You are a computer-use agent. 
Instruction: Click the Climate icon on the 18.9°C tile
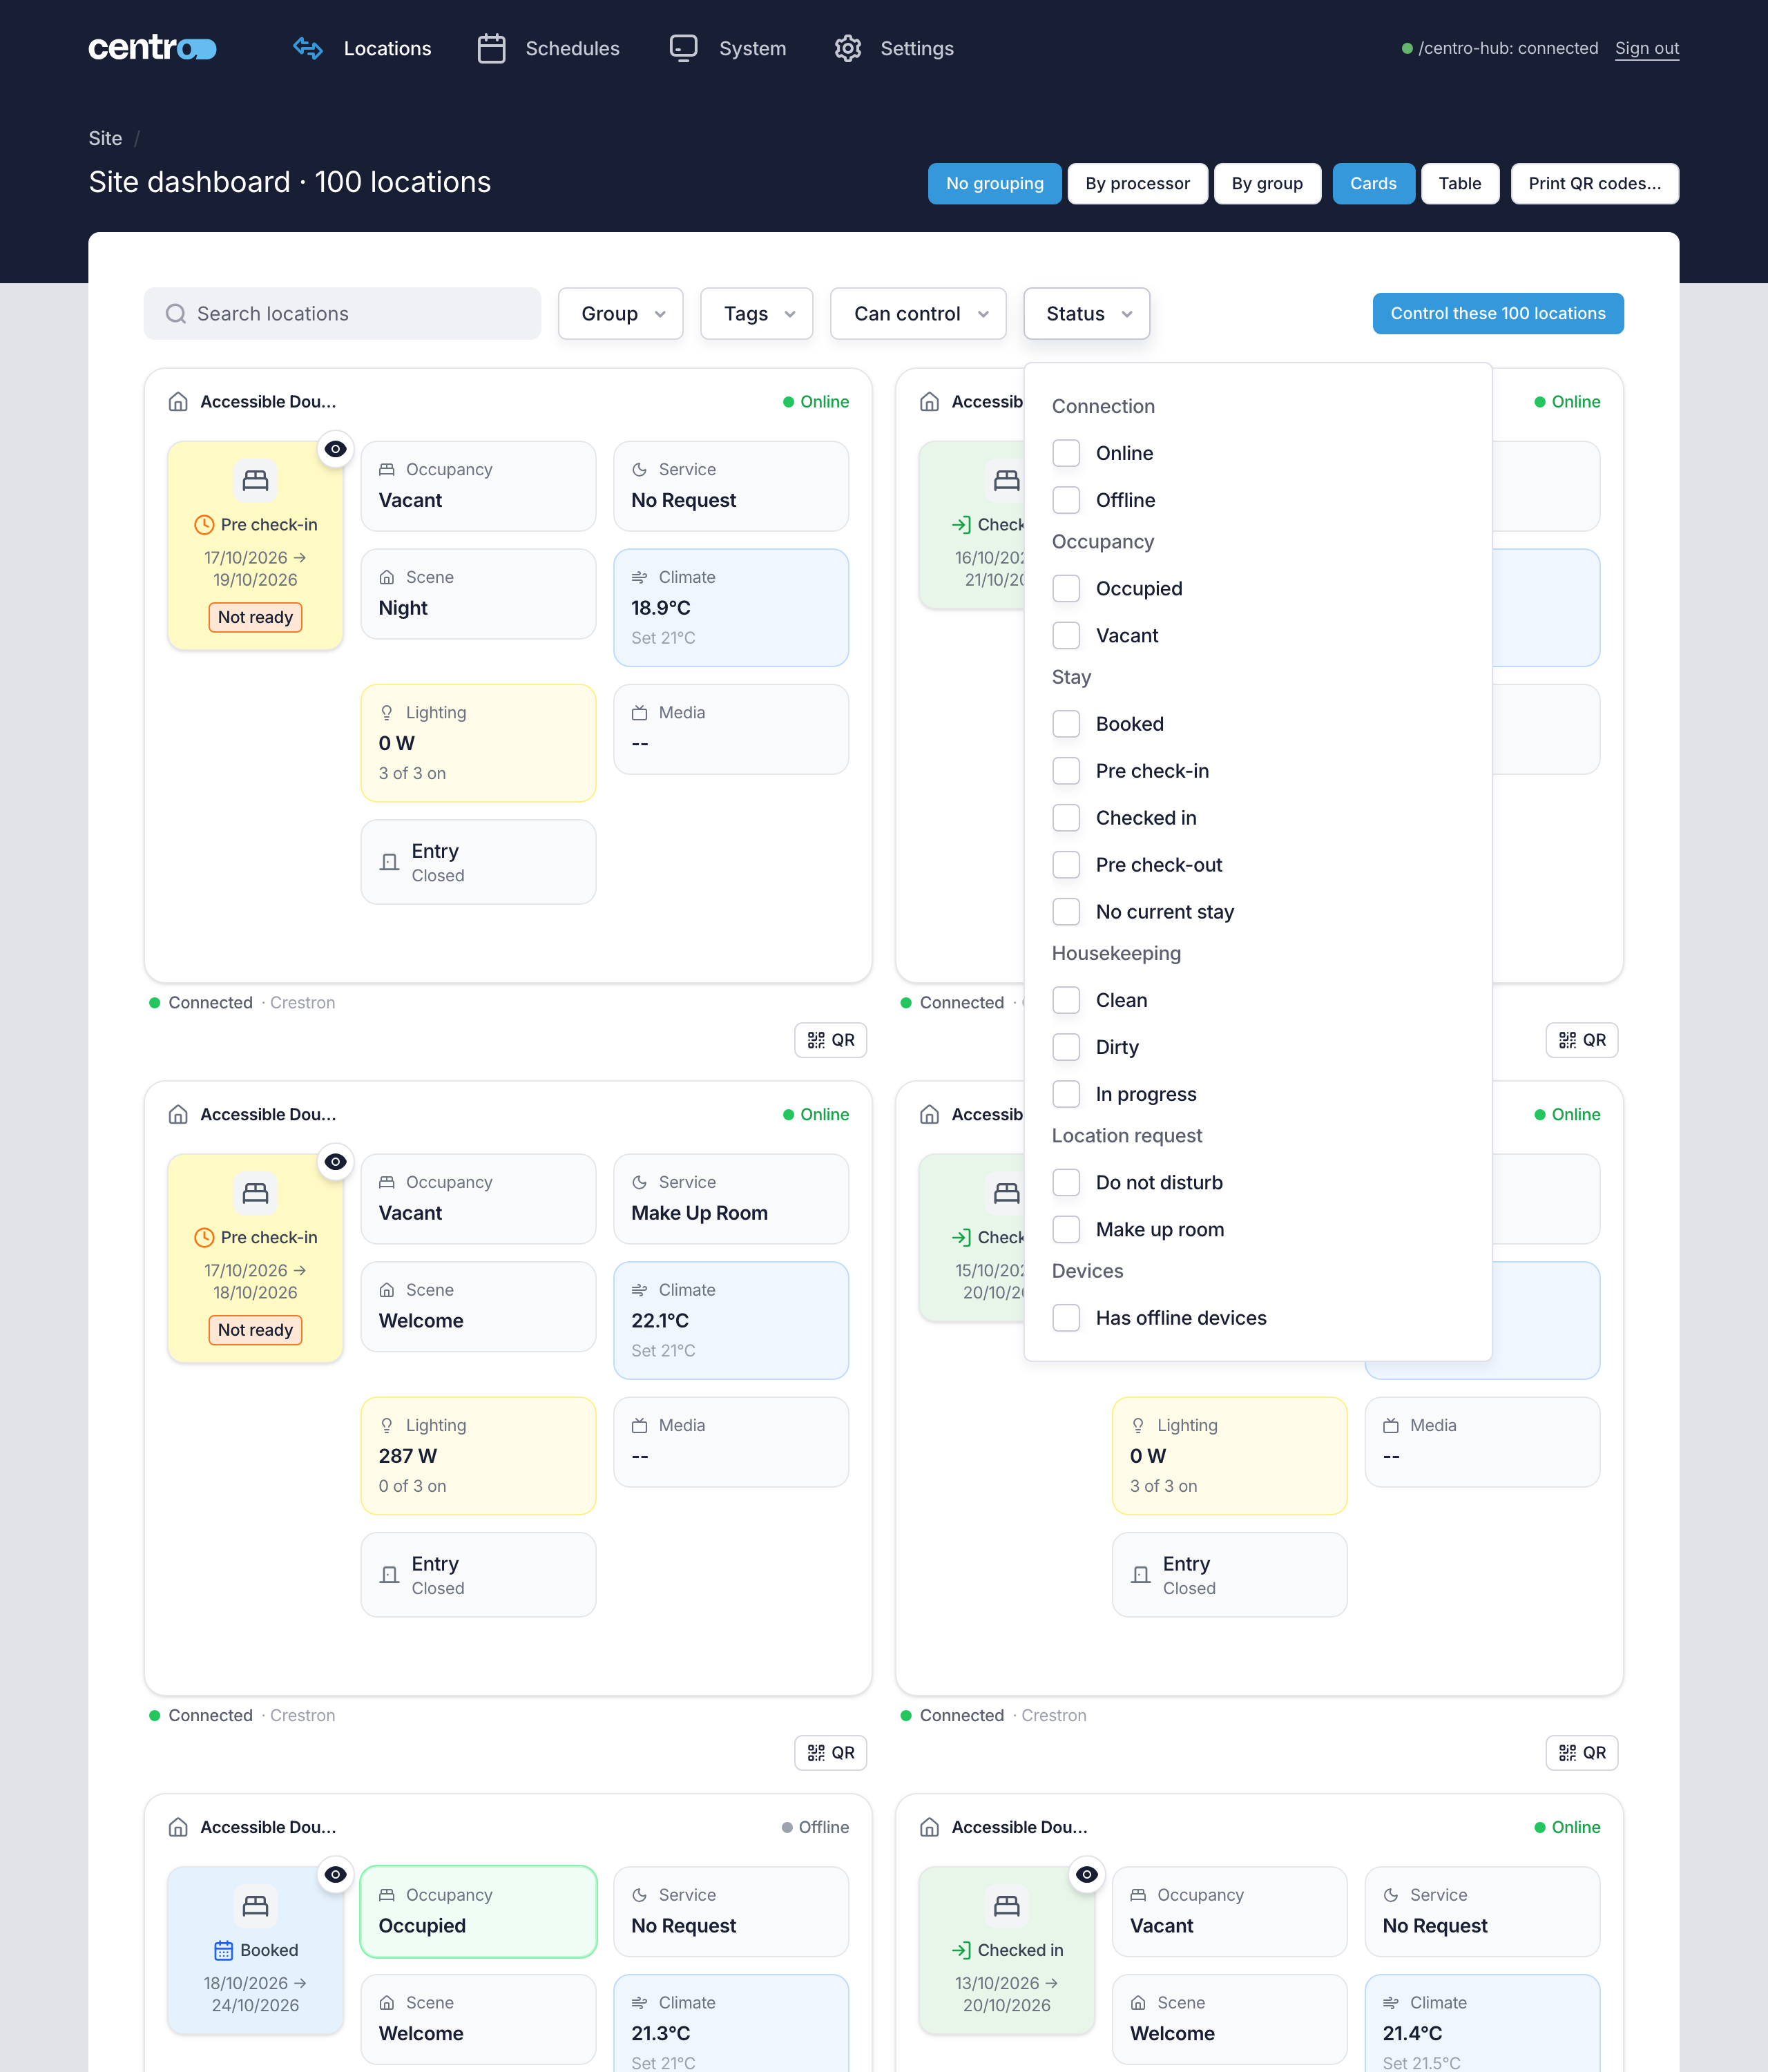pyautogui.click(x=639, y=577)
